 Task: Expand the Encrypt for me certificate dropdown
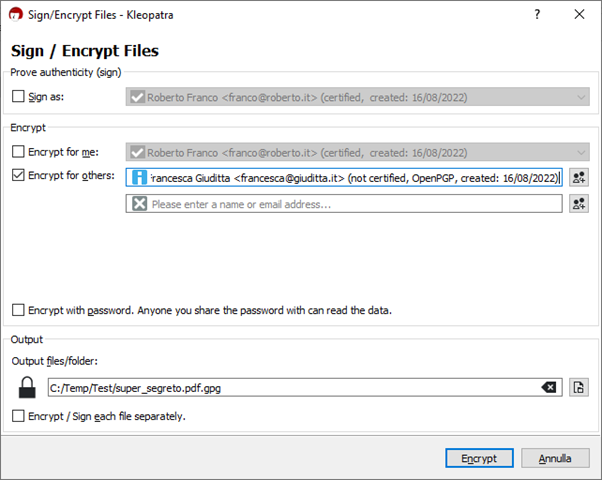(581, 153)
